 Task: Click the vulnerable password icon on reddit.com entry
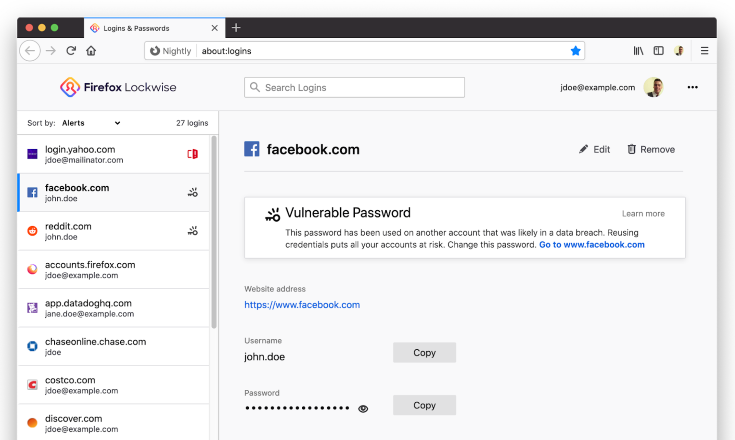coord(193,231)
